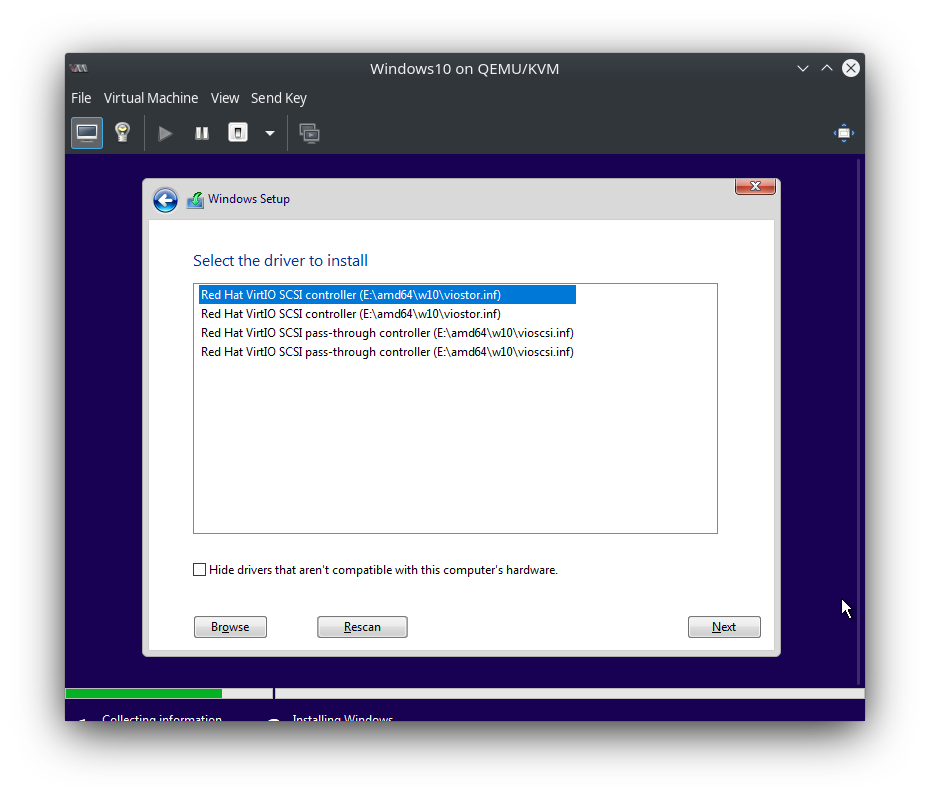
Task: Open the Send Key menu
Action: [279, 98]
